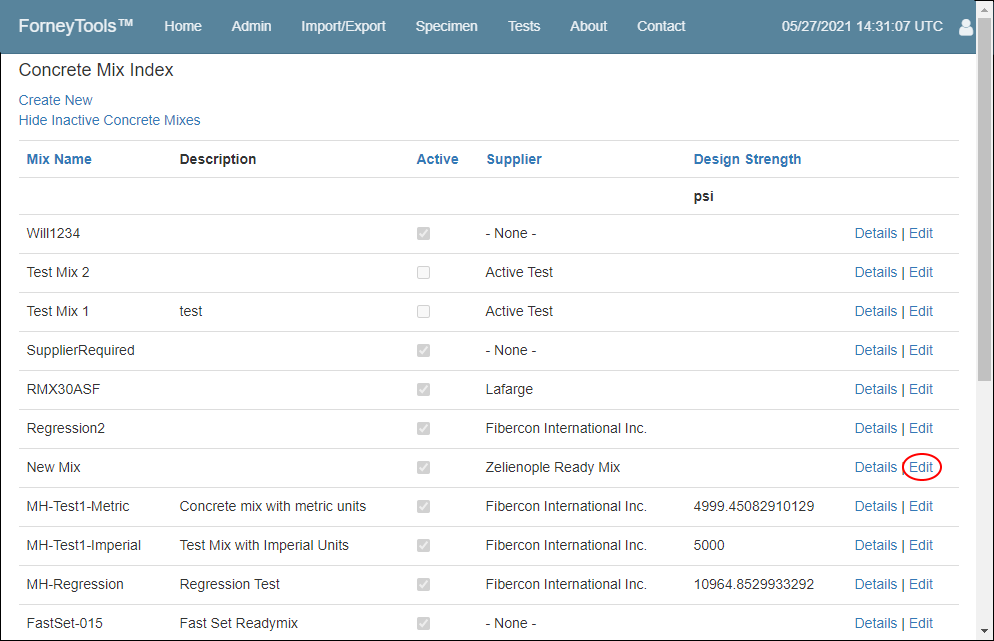Click the Concrete mix with metric units description
The image size is (994, 641).
point(273,507)
